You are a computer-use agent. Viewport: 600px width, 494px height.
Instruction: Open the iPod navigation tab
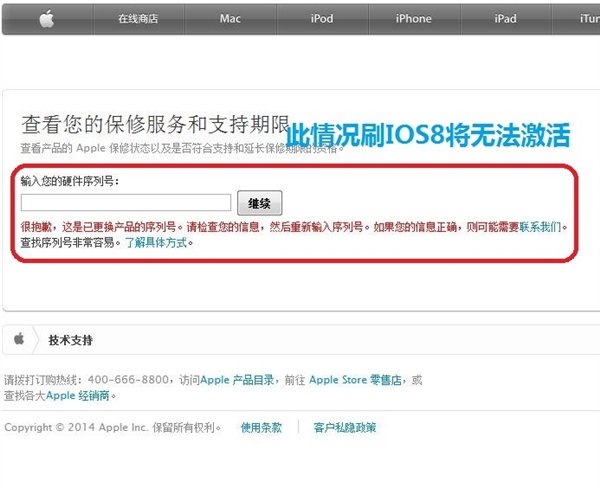(322, 19)
